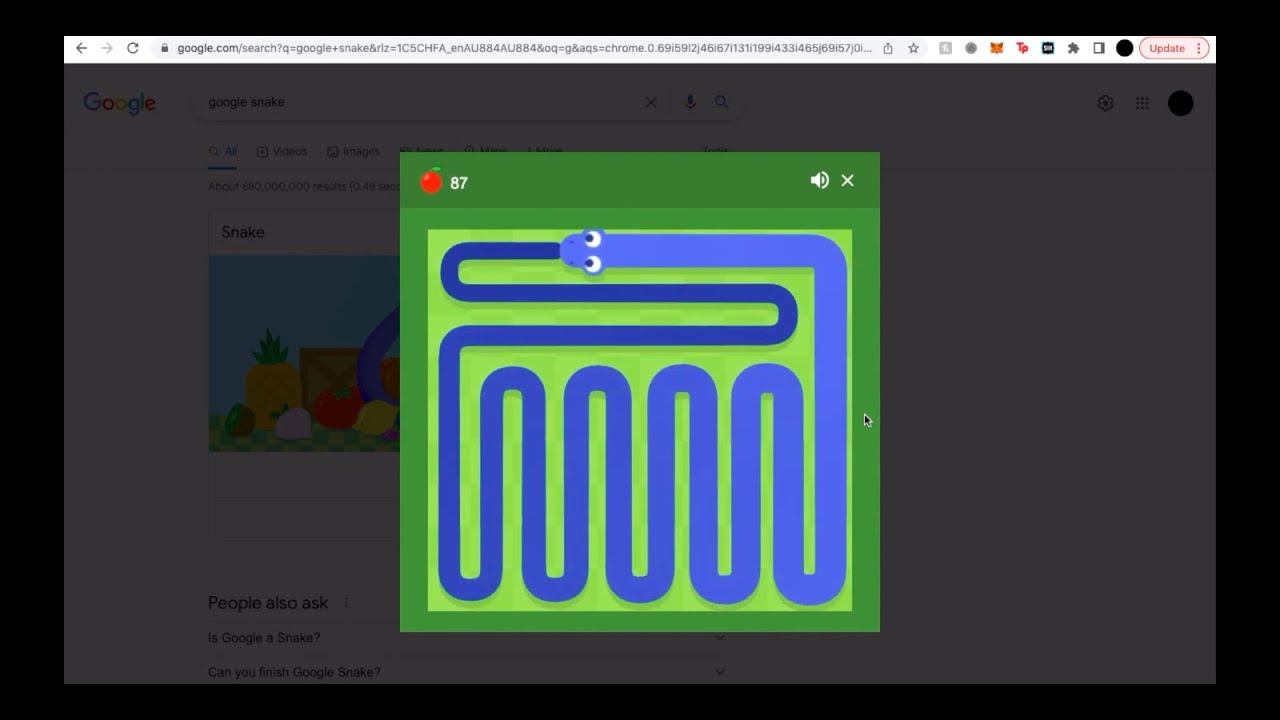
Task: Expand 'Can you finish Google Snake?' question
Action: pos(466,672)
